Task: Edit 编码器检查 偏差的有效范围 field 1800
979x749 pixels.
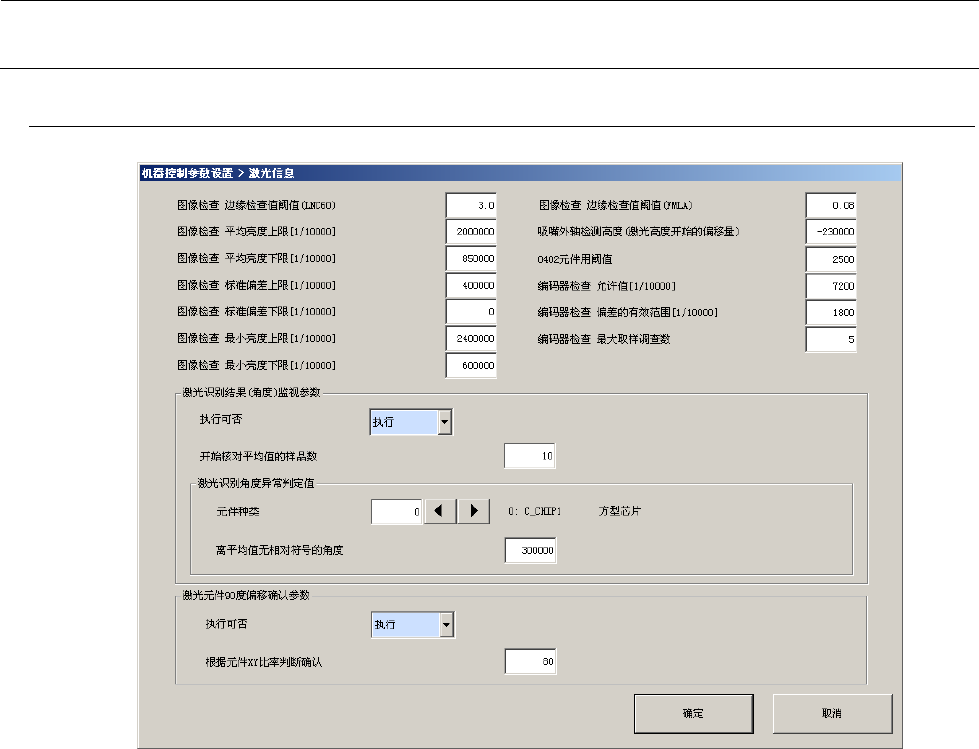Action: click(831, 312)
